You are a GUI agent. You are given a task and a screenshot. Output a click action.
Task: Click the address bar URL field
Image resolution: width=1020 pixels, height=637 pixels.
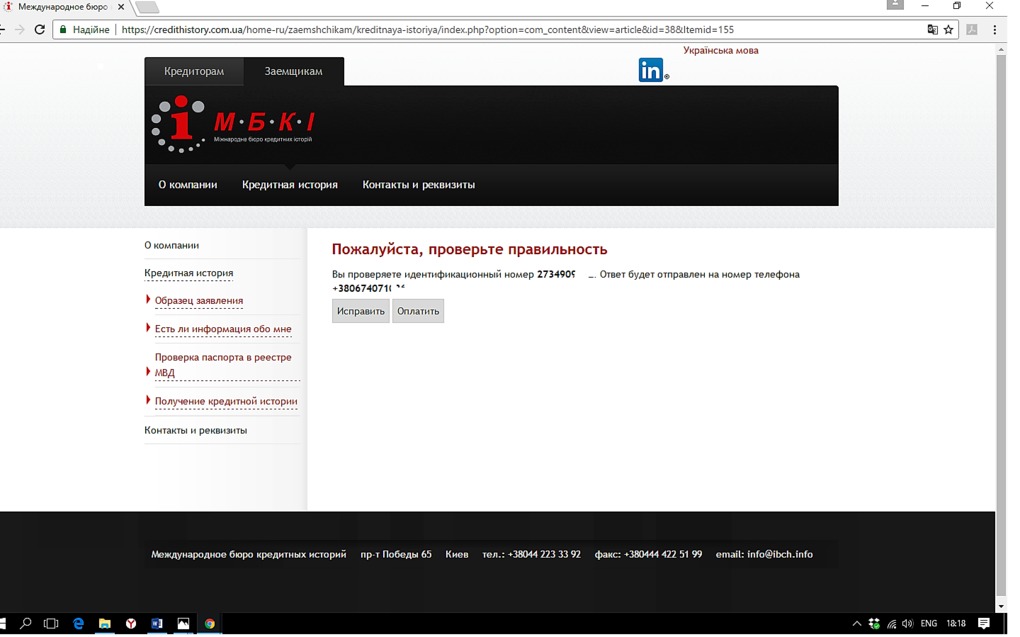tap(500, 30)
